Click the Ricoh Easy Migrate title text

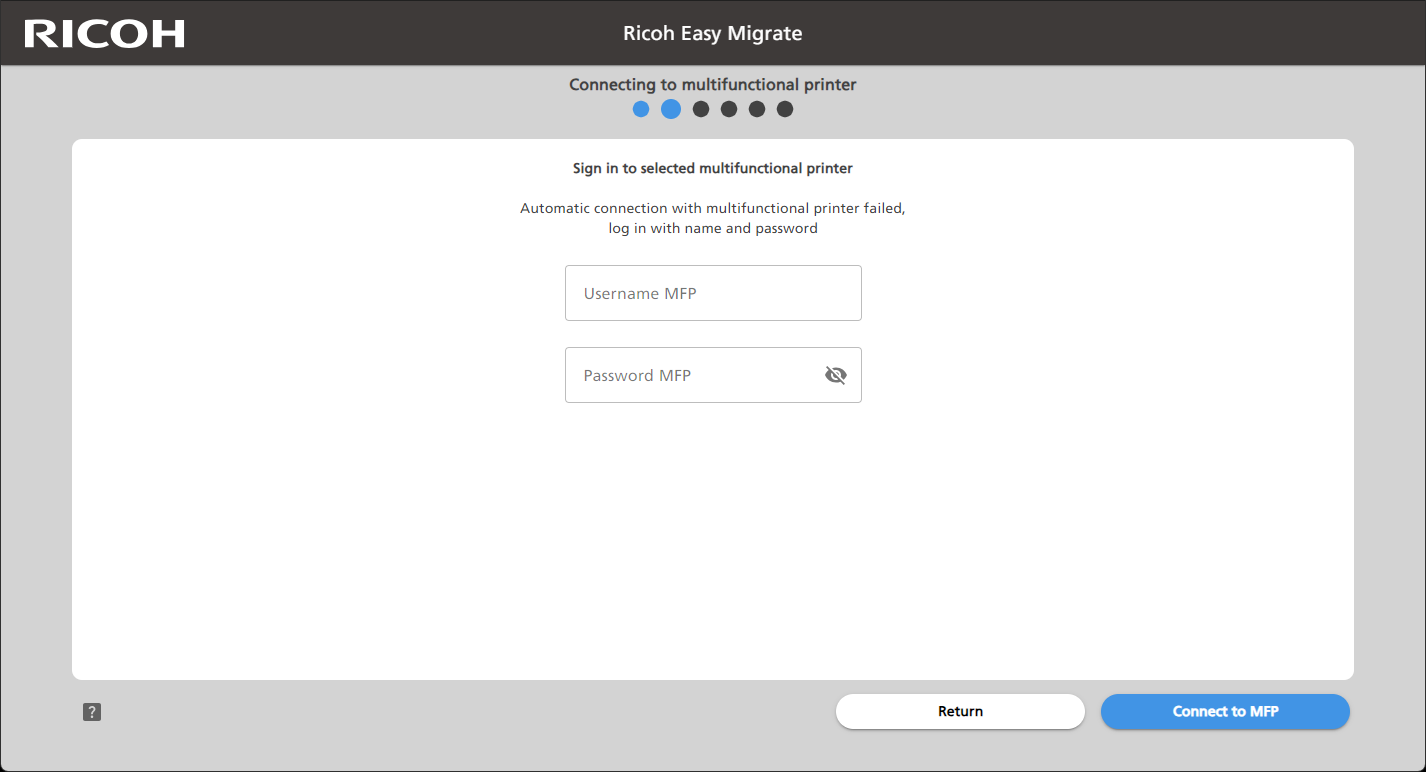click(712, 34)
